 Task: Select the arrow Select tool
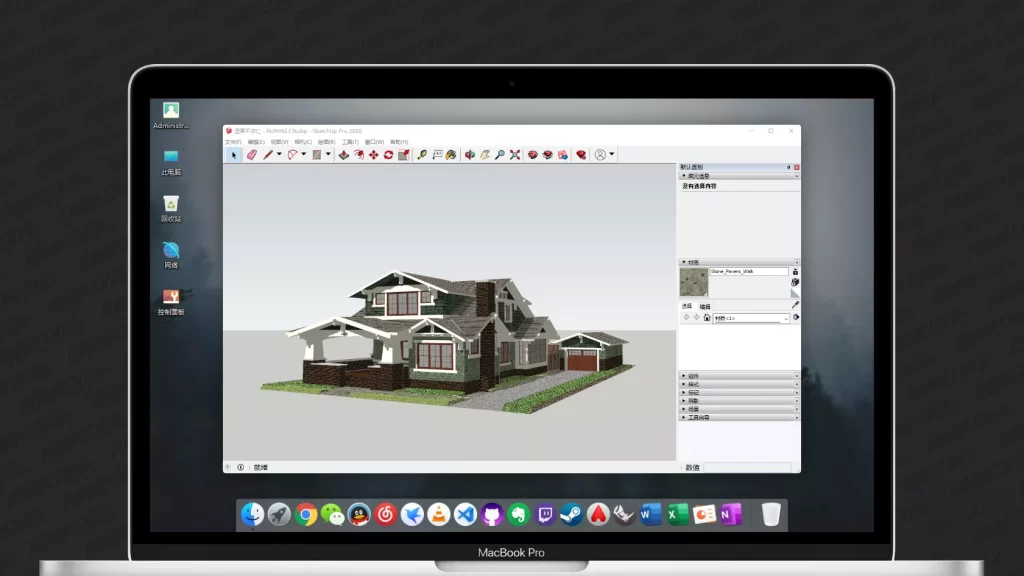[x=235, y=155]
